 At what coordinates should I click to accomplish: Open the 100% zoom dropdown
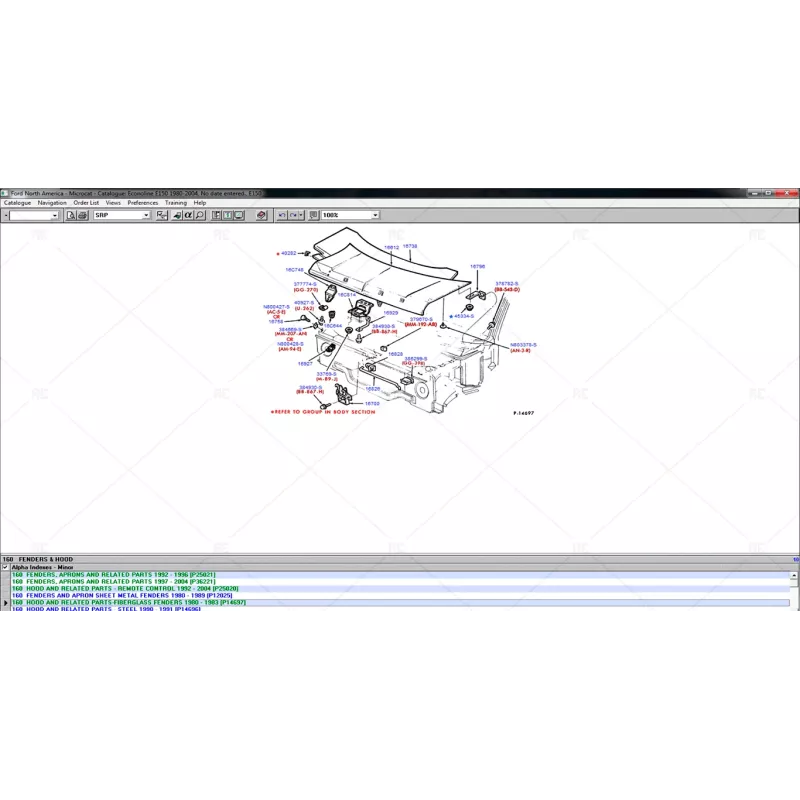(375, 215)
